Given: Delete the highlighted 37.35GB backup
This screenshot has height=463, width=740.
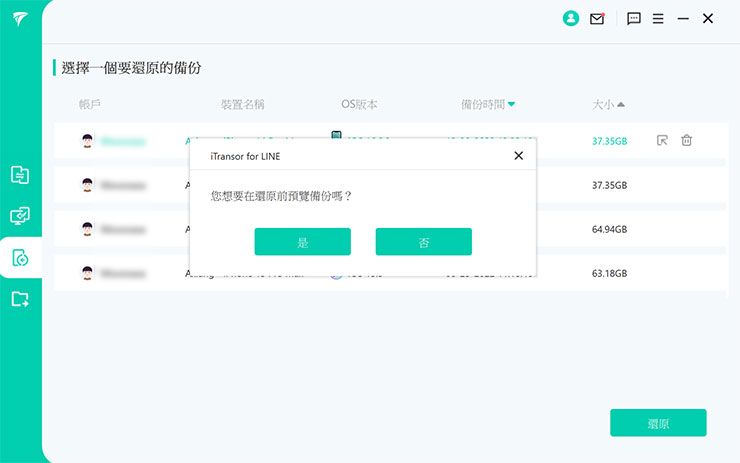Looking at the screenshot, I should [x=686, y=140].
